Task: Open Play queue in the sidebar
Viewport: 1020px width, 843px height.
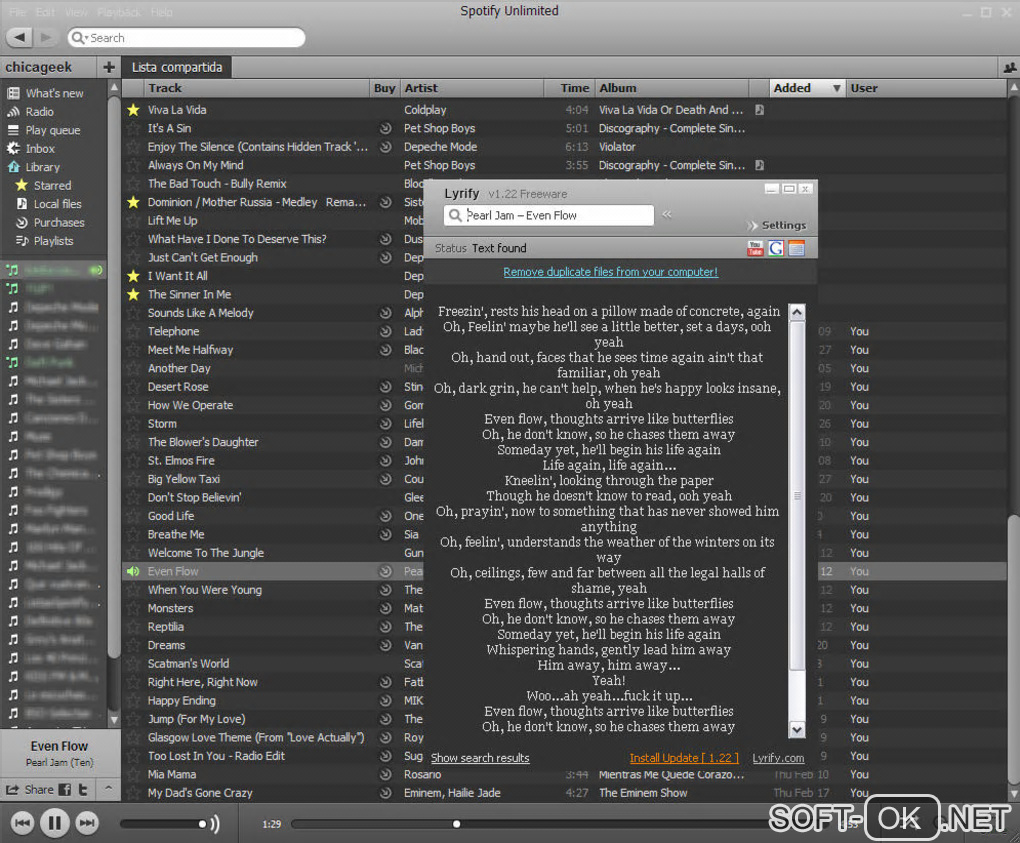Action: 53,130
